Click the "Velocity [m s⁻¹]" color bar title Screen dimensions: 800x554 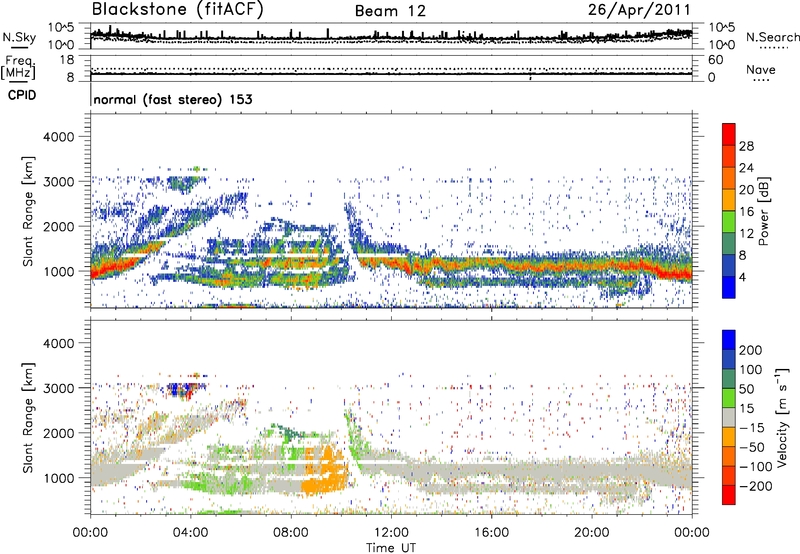point(782,417)
